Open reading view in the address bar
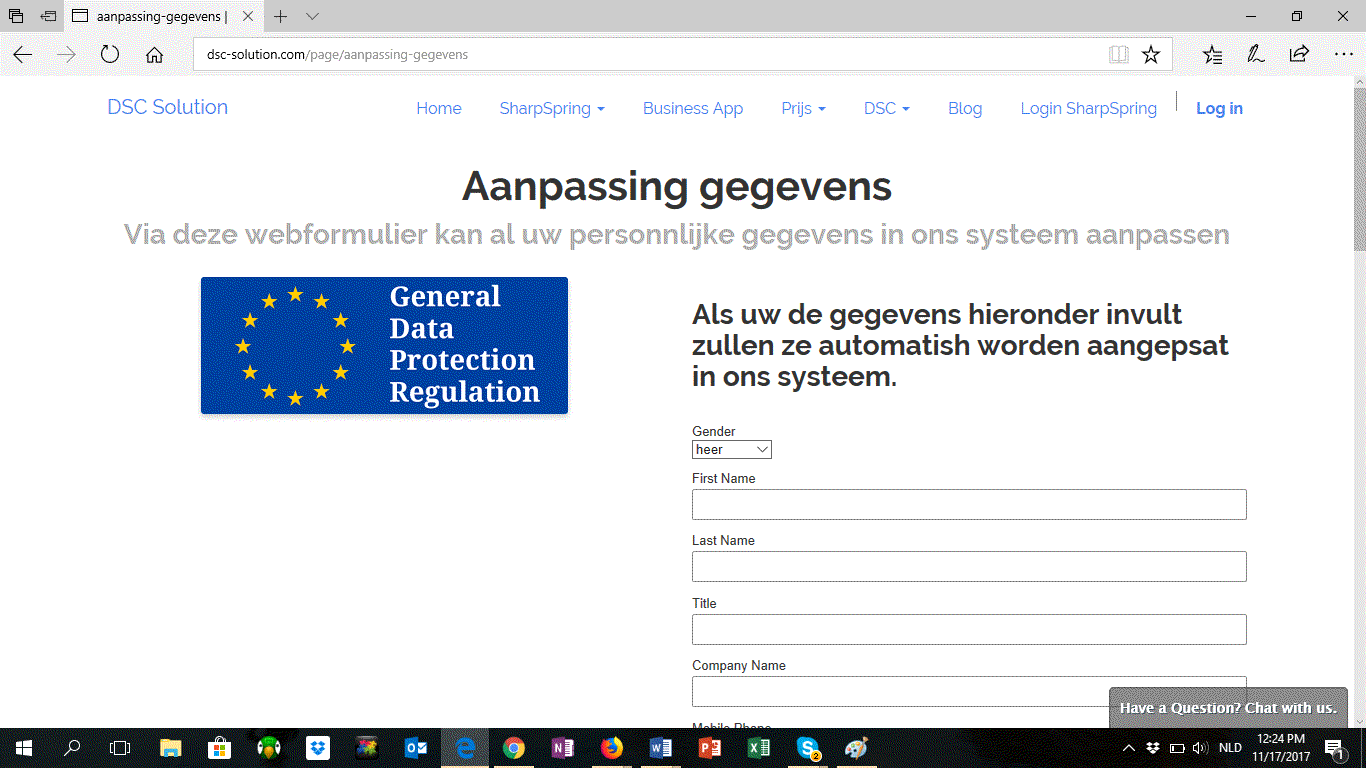This screenshot has height=768, width=1366. [x=1118, y=55]
